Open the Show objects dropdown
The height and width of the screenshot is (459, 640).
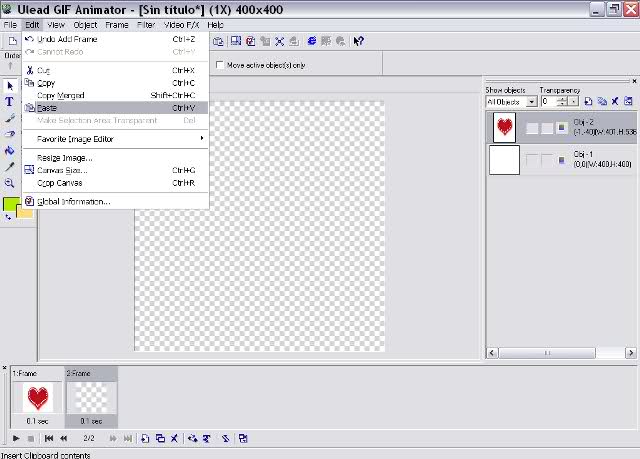[x=531, y=102]
